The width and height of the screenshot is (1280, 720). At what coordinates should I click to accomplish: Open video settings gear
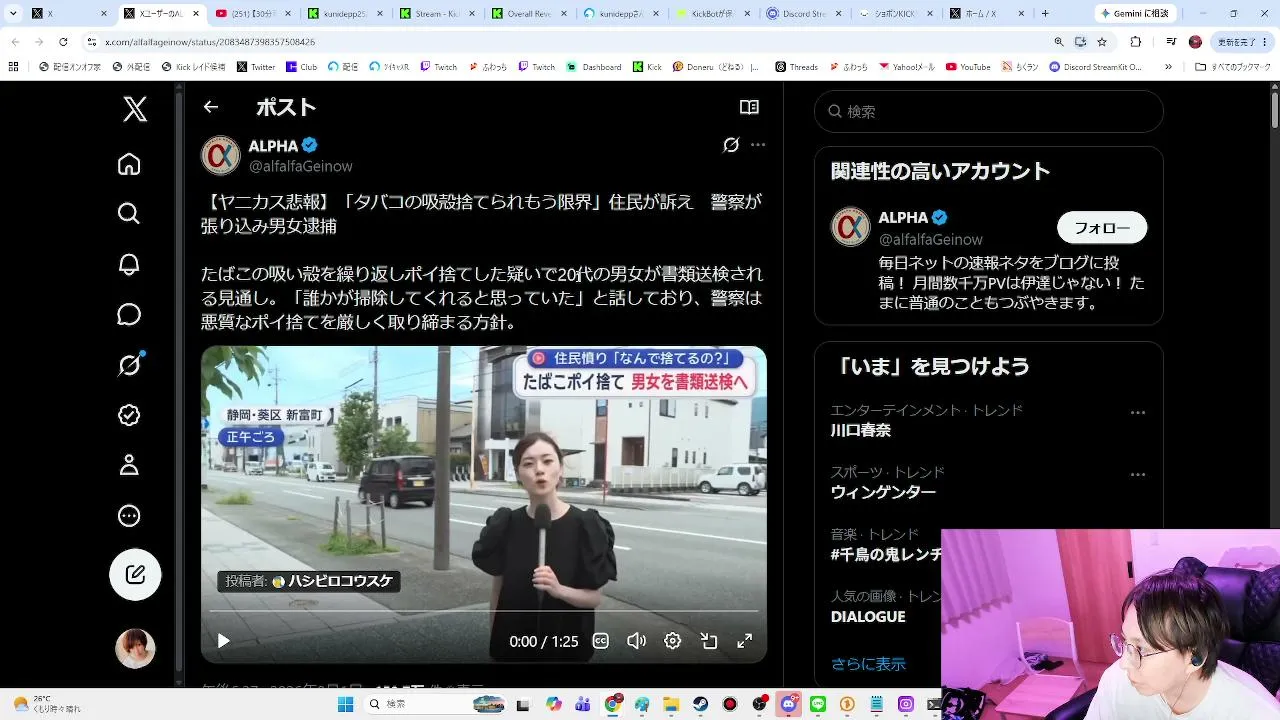(673, 641)
